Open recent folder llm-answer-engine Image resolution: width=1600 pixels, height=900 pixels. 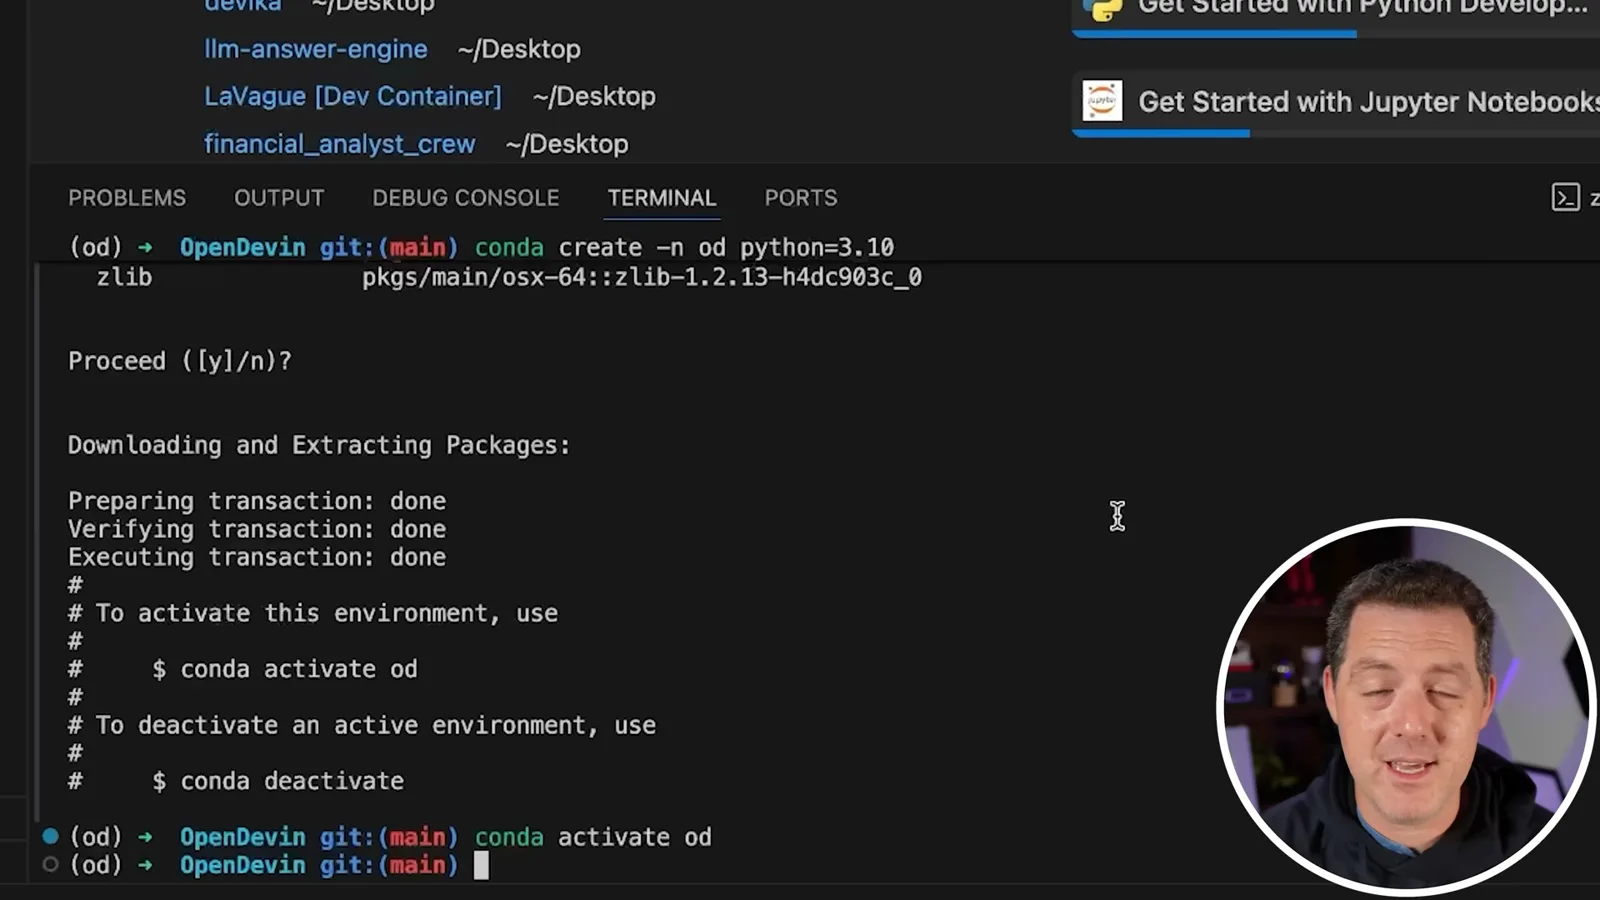click(x=316, y=49)
